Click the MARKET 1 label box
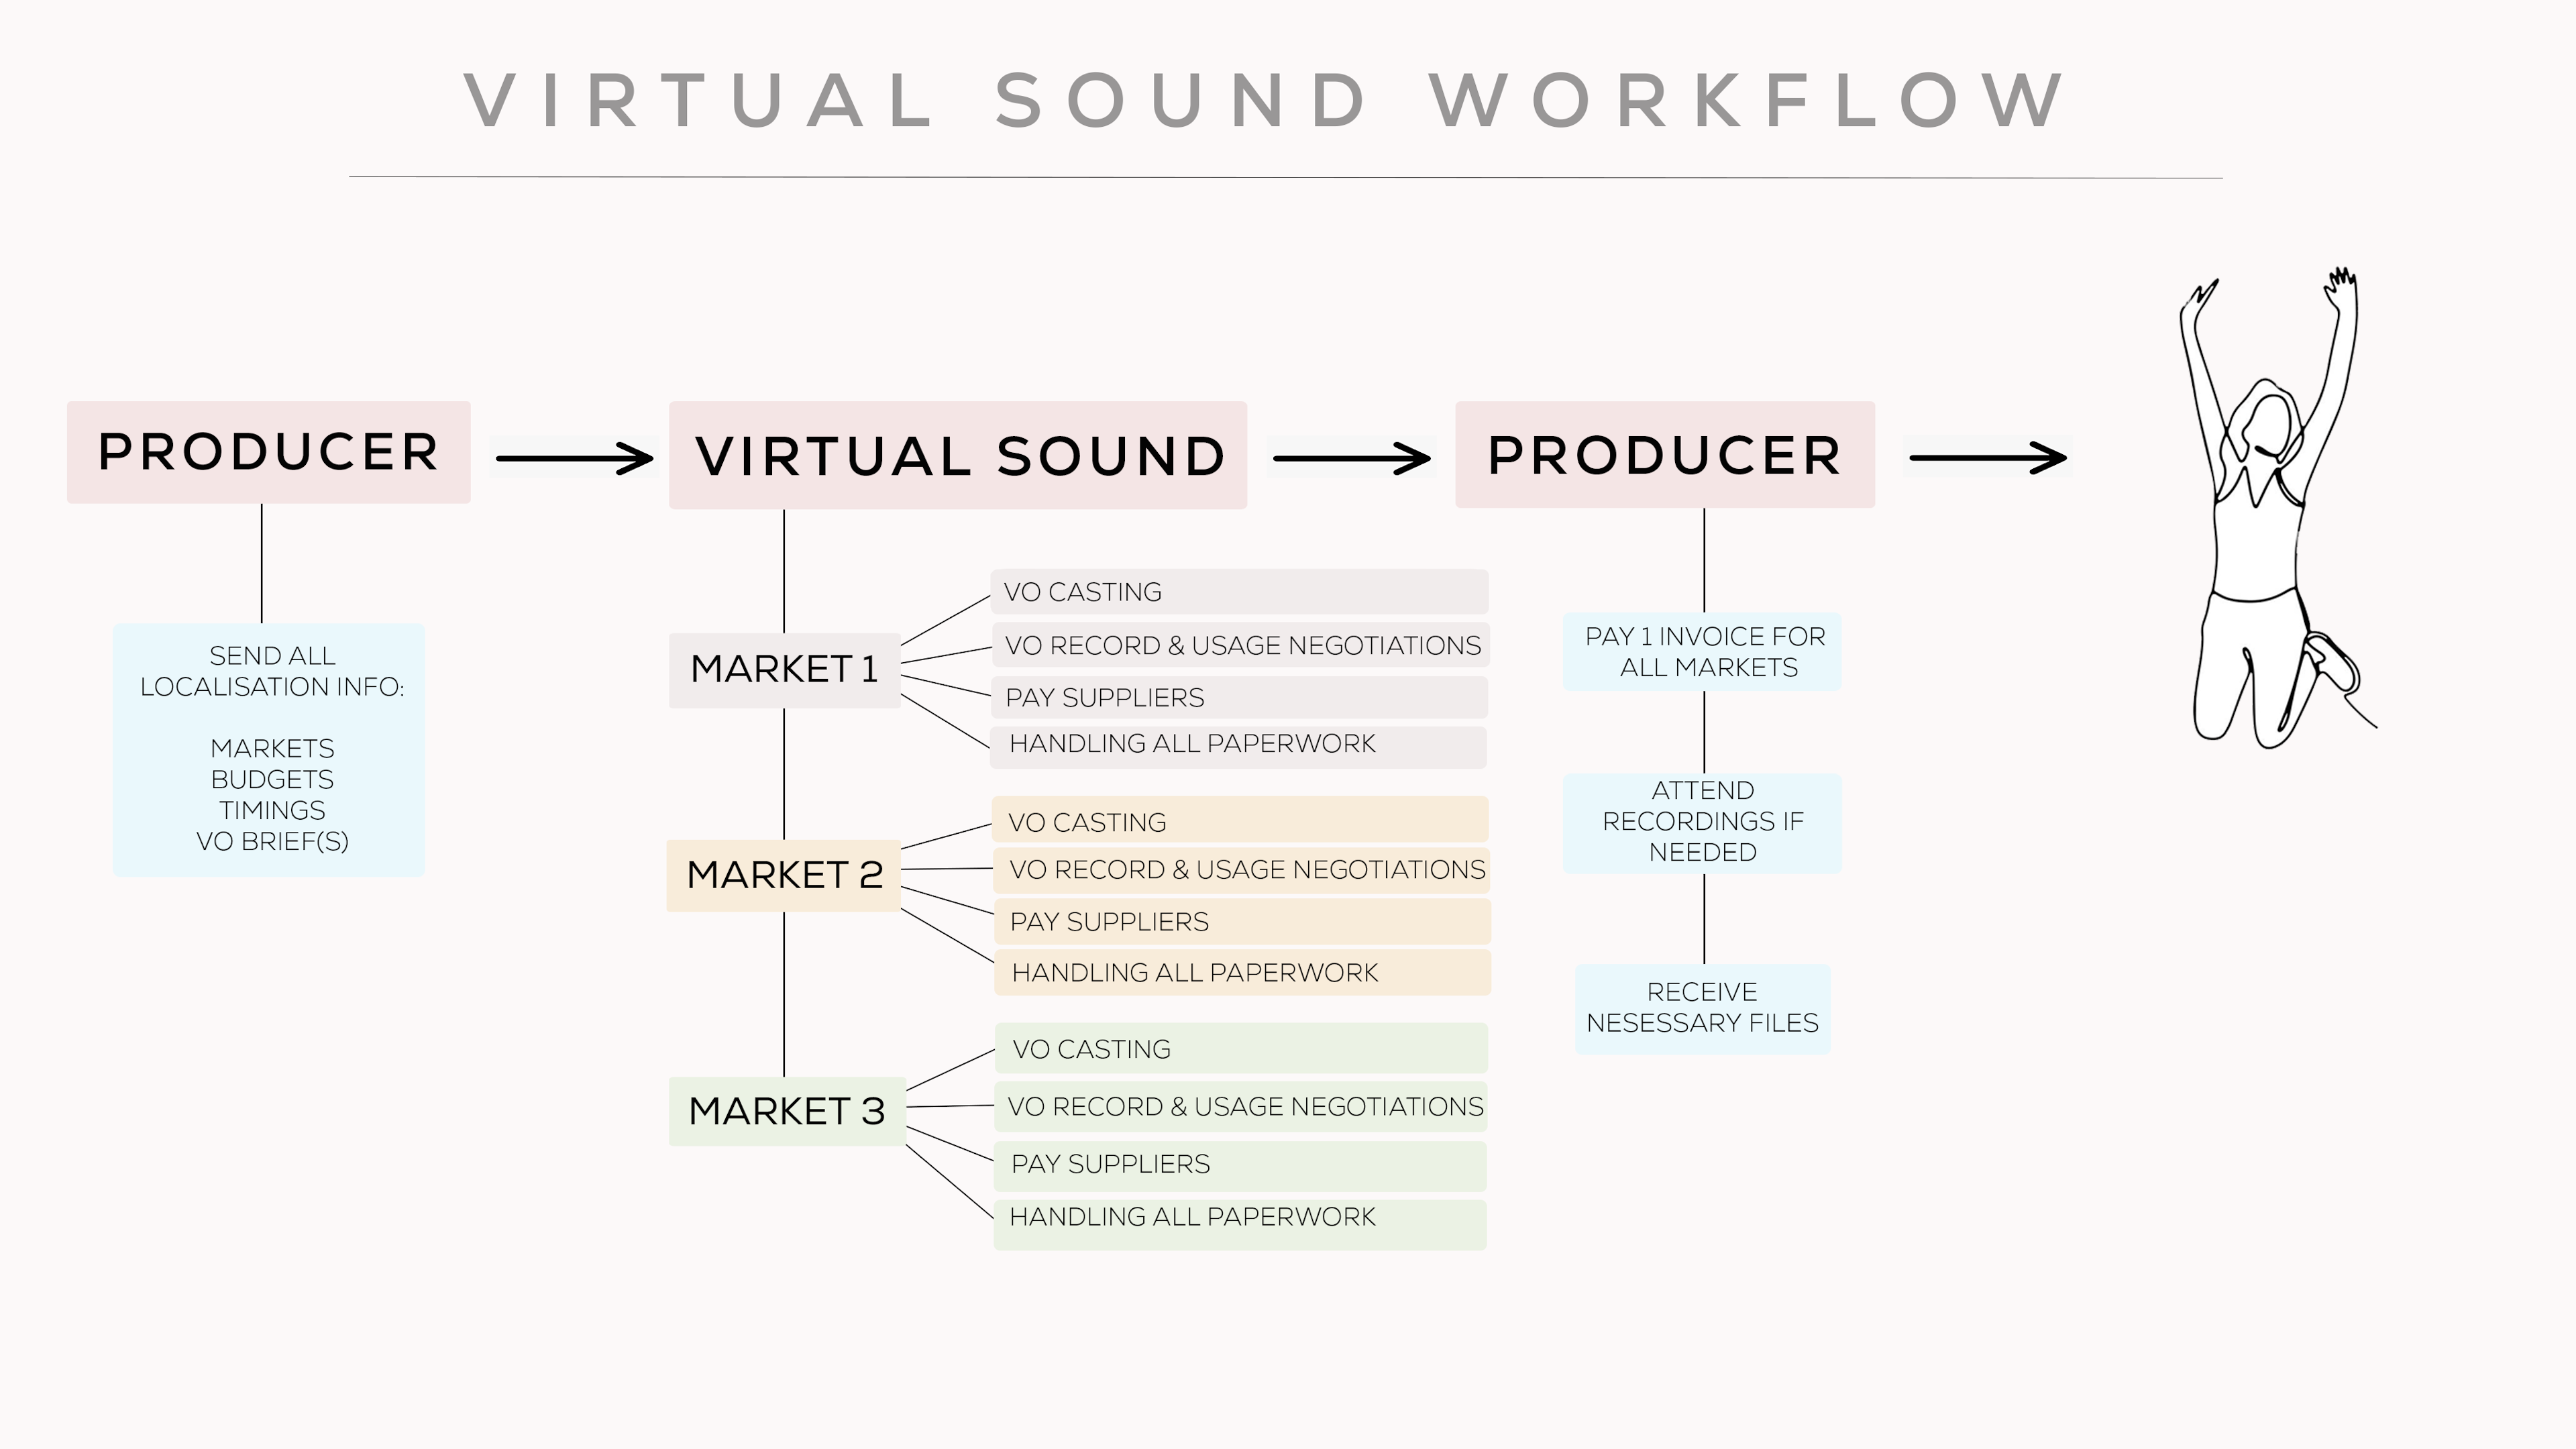This screenshot has height=1449, width=2576. point(784,669)
